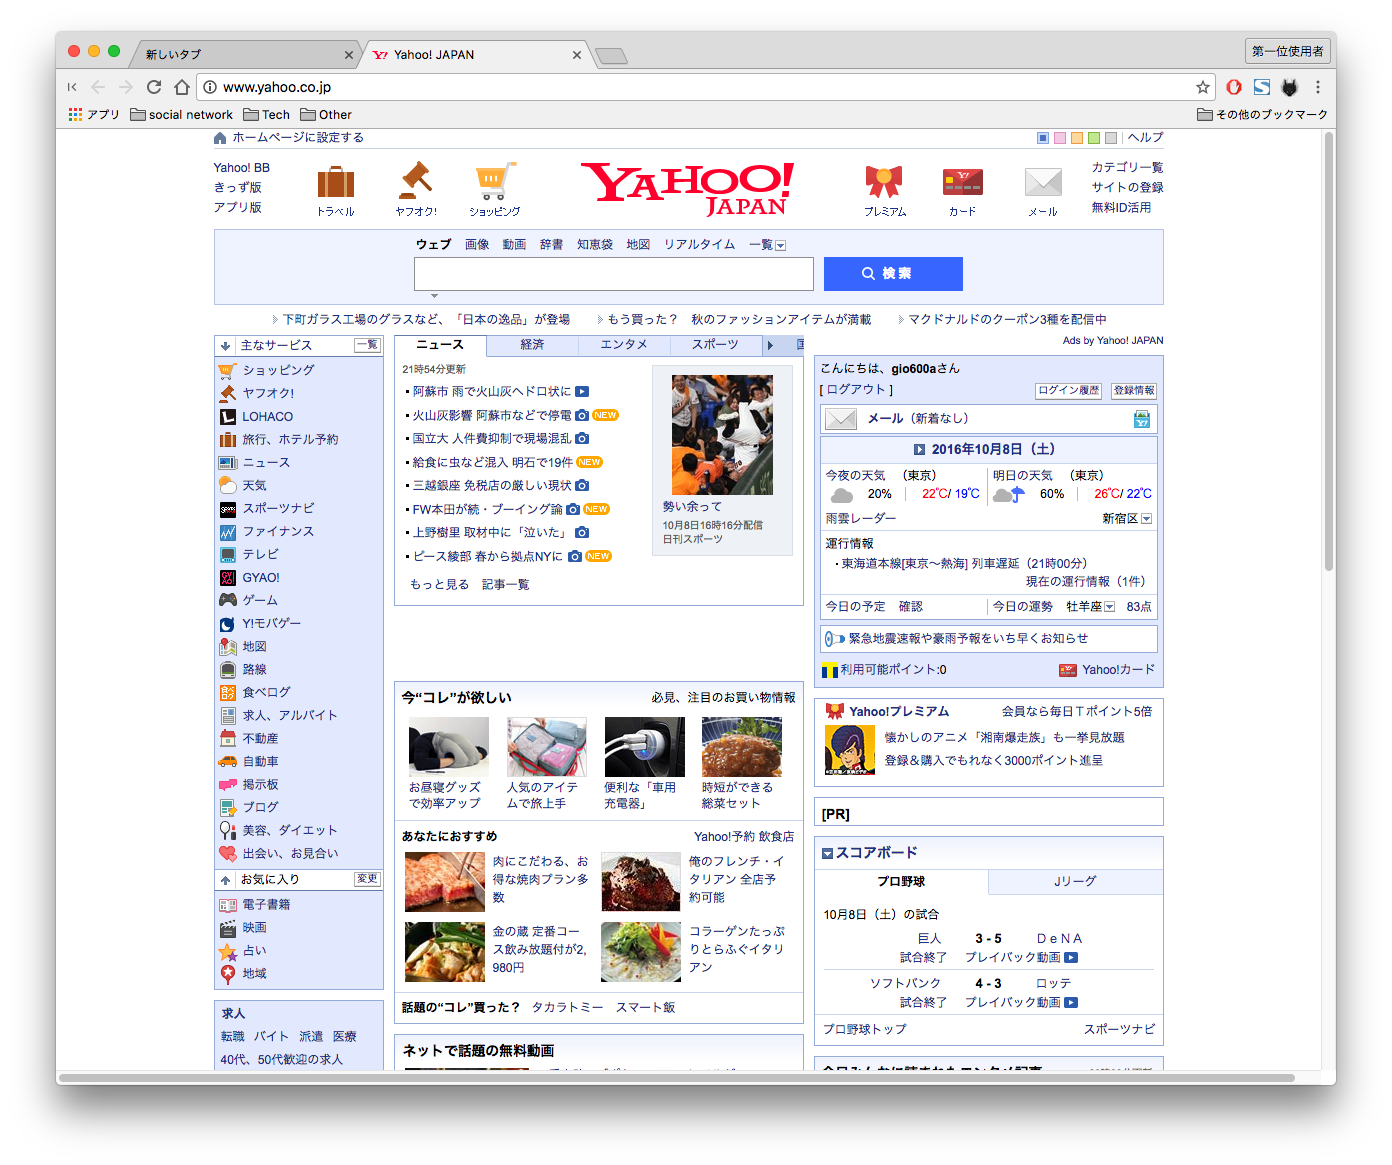1392x1165 pixels.
Task: Select the green theme color swatch
Action: (x=1094, y=138)
